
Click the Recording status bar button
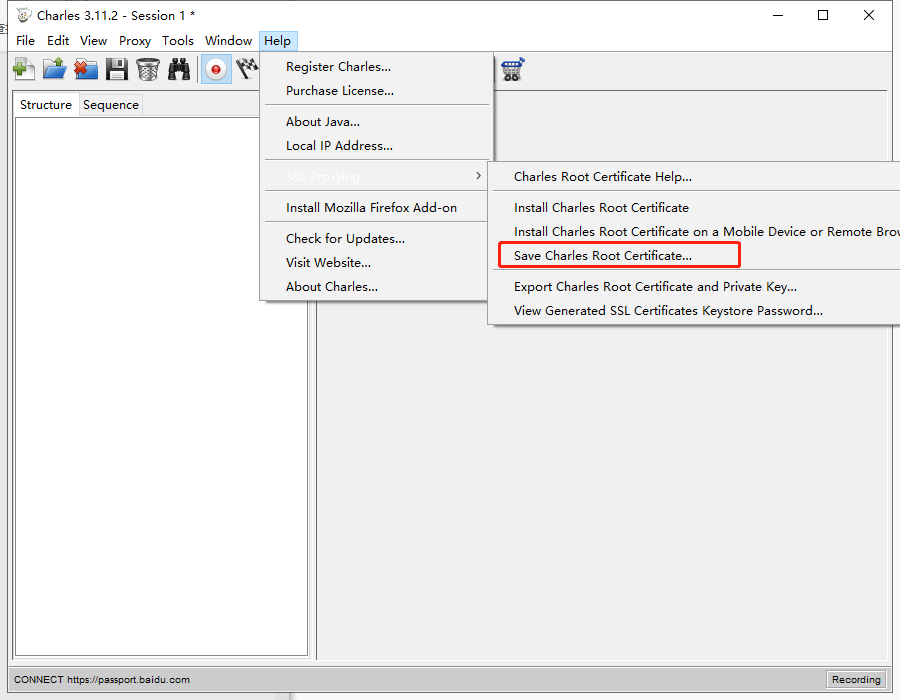(856, 679)
